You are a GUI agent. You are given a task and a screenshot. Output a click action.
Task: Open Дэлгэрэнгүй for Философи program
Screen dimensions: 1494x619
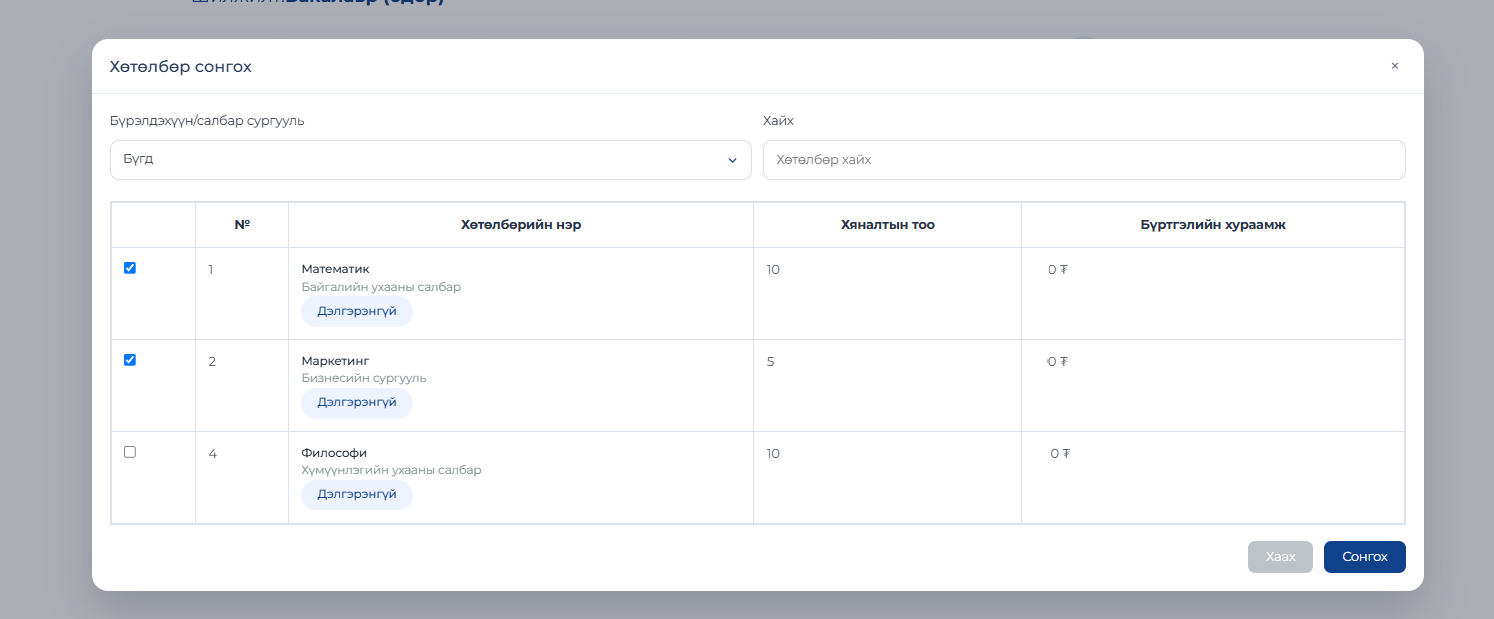(357, 495)
